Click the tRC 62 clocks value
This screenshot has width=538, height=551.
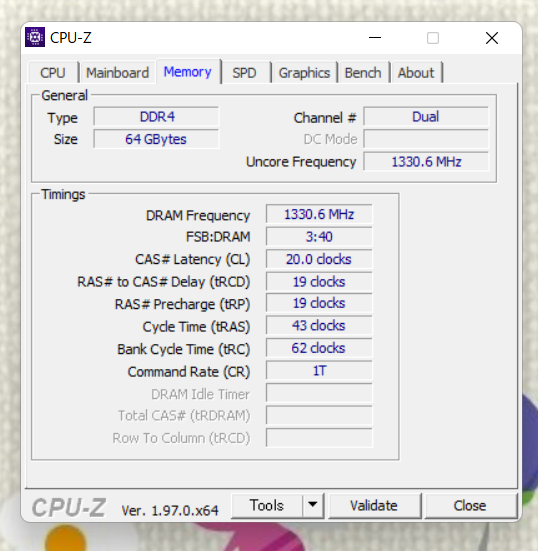[x=319, y=348]
